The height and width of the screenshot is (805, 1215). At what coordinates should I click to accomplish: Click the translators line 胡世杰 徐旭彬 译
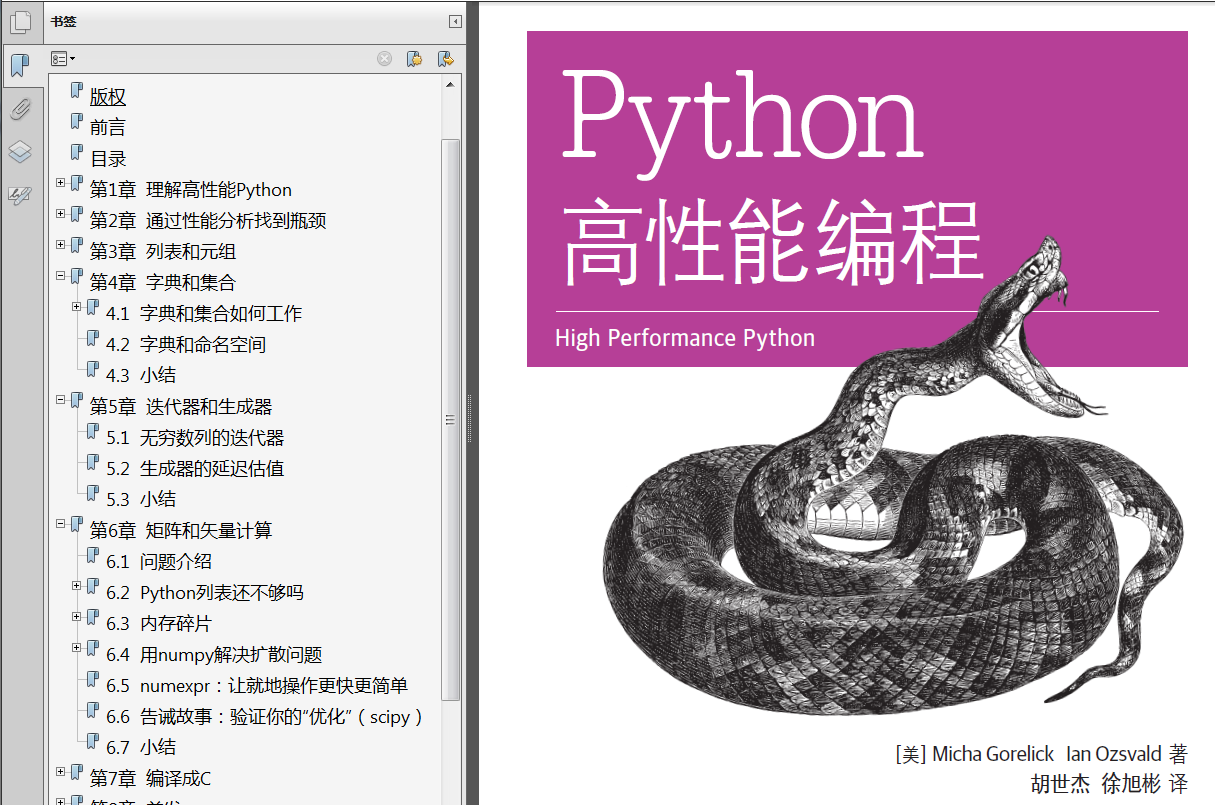point(1109,784)
